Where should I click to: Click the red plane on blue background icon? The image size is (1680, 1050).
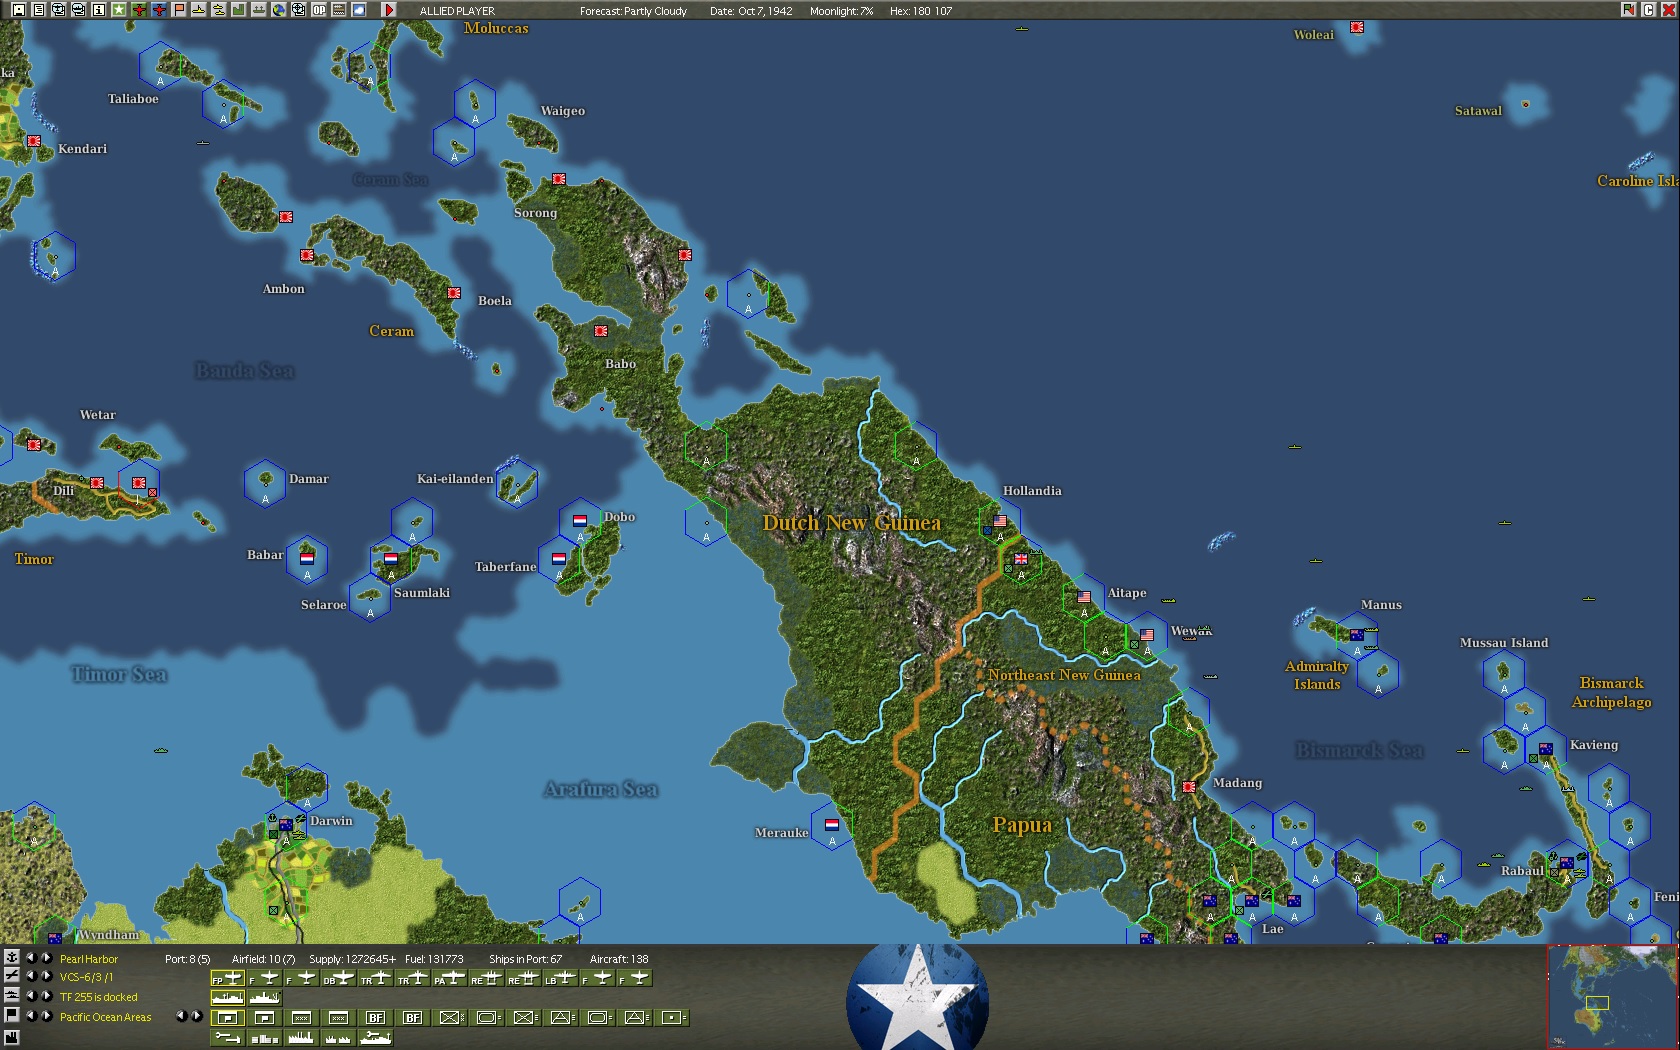(x=159, y=10)
